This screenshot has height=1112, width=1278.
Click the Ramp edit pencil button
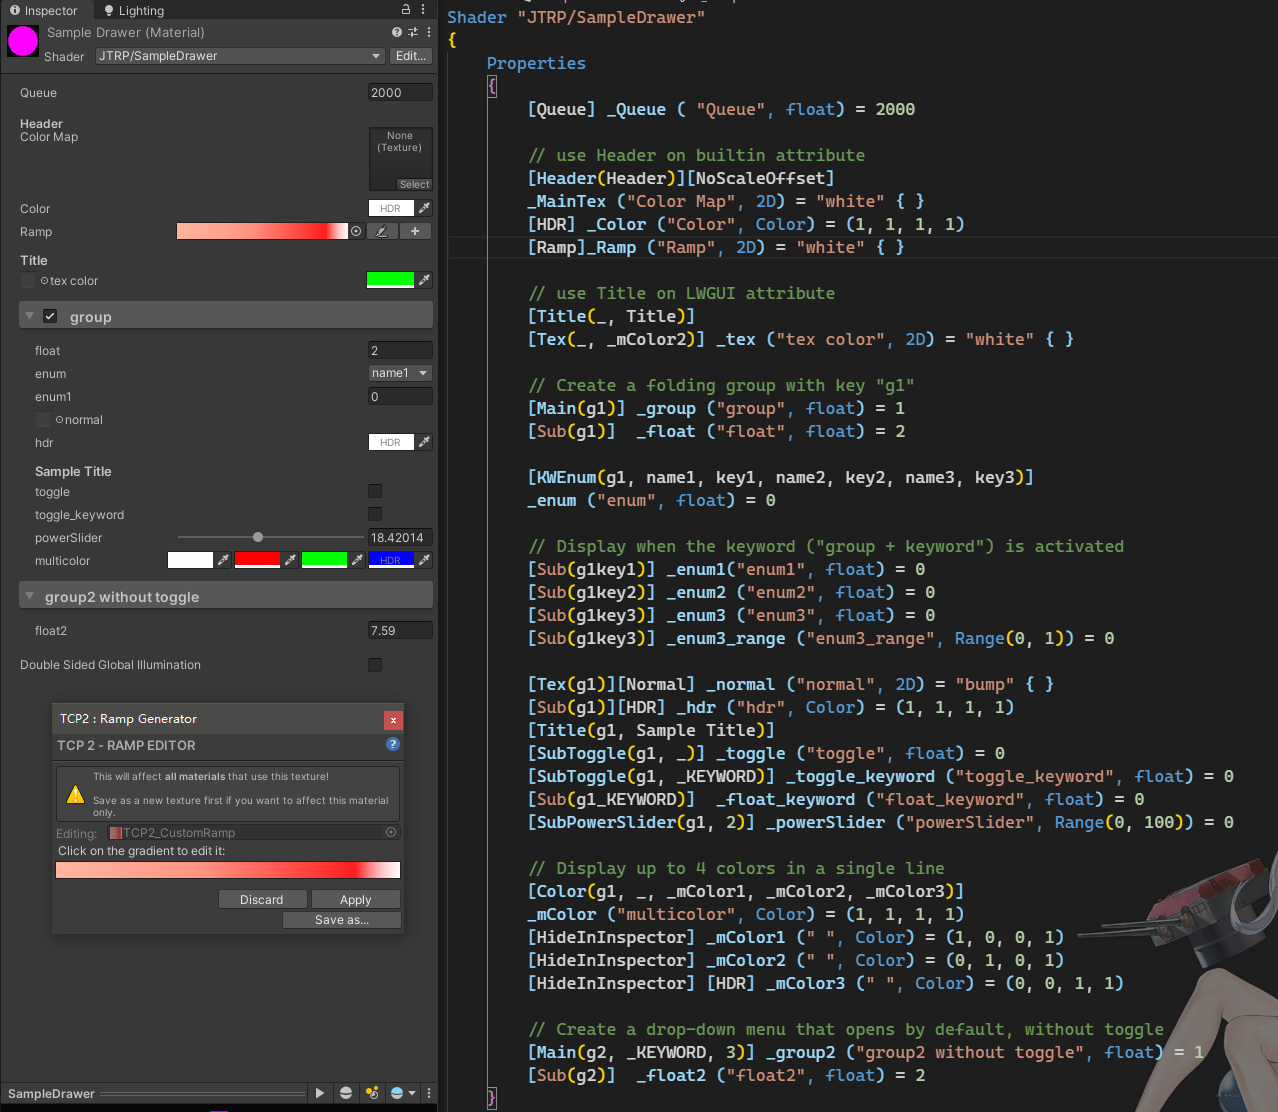point(381,231)
